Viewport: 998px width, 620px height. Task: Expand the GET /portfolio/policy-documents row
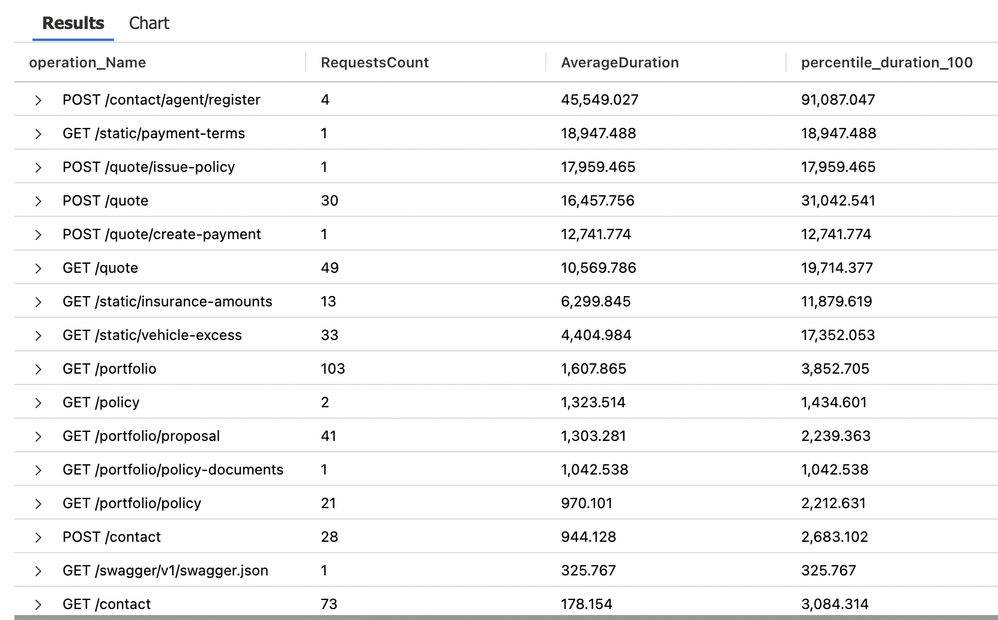click(x=38, y=469)
